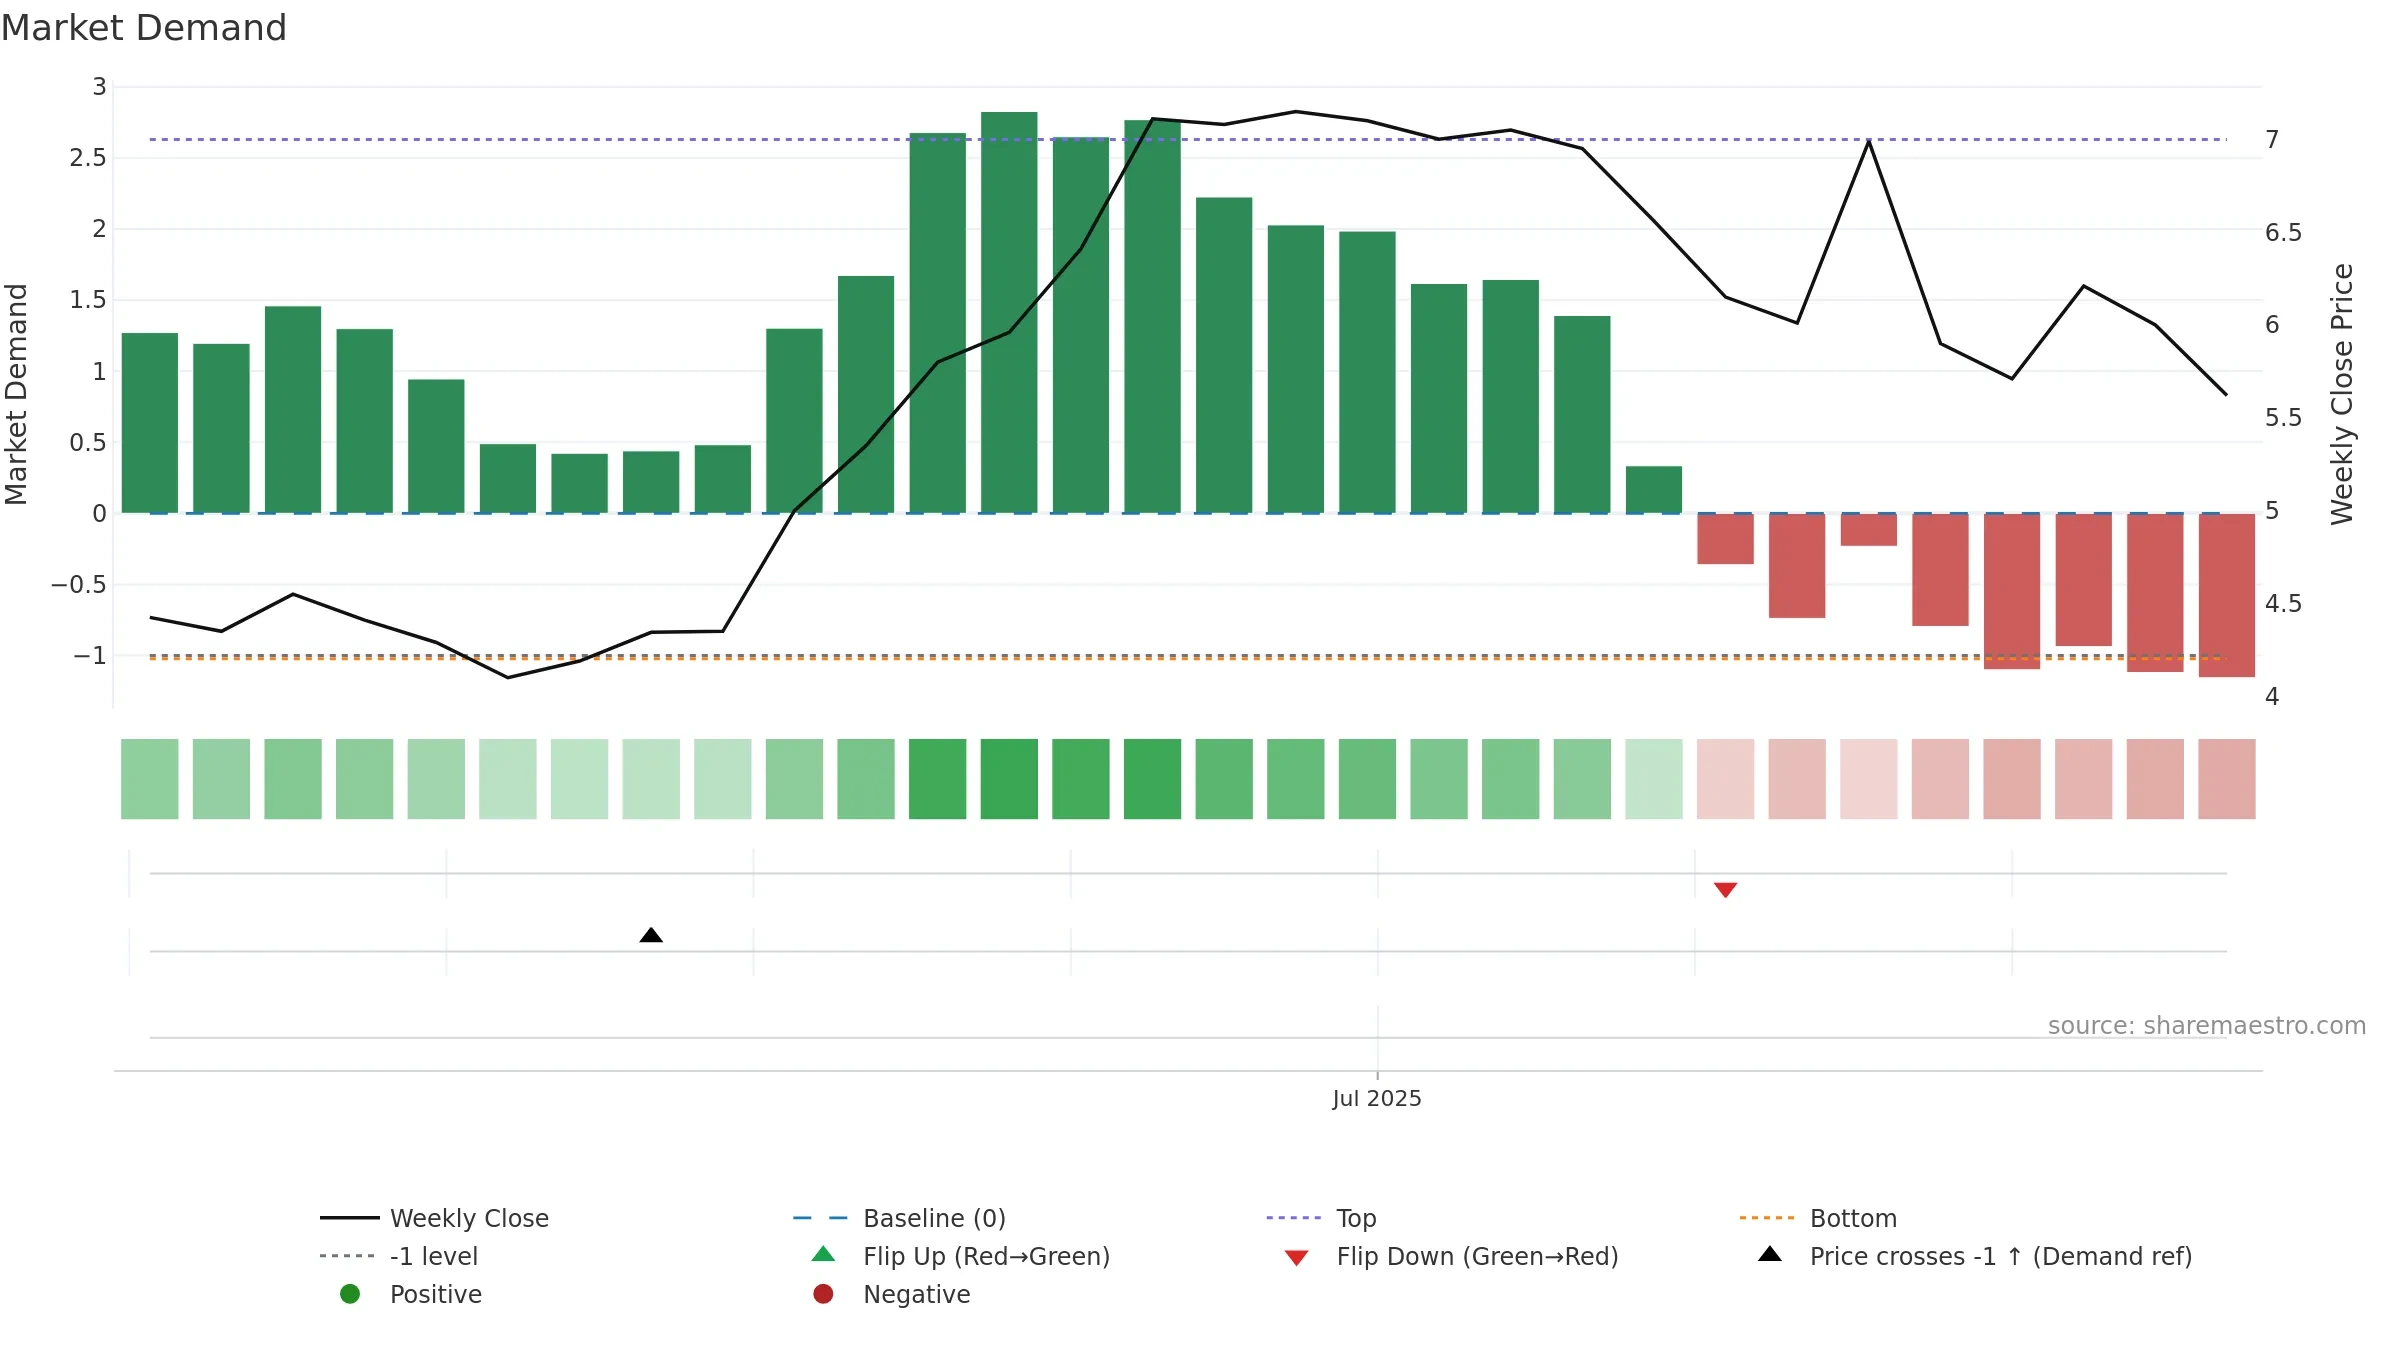The image size is (2400, 1350).
Task: Click the darkest green heatmap square
Action: (x=1009, y=779)
